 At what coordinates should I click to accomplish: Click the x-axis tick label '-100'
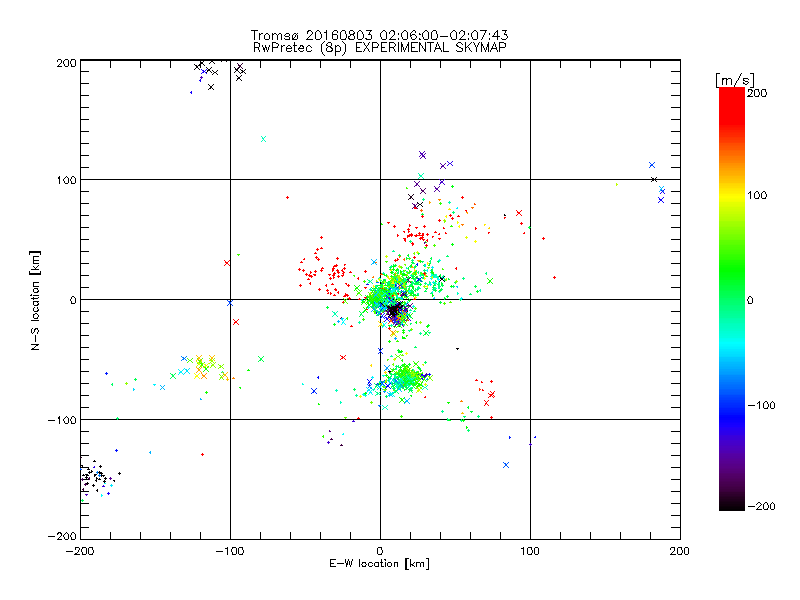click(230, 551)
